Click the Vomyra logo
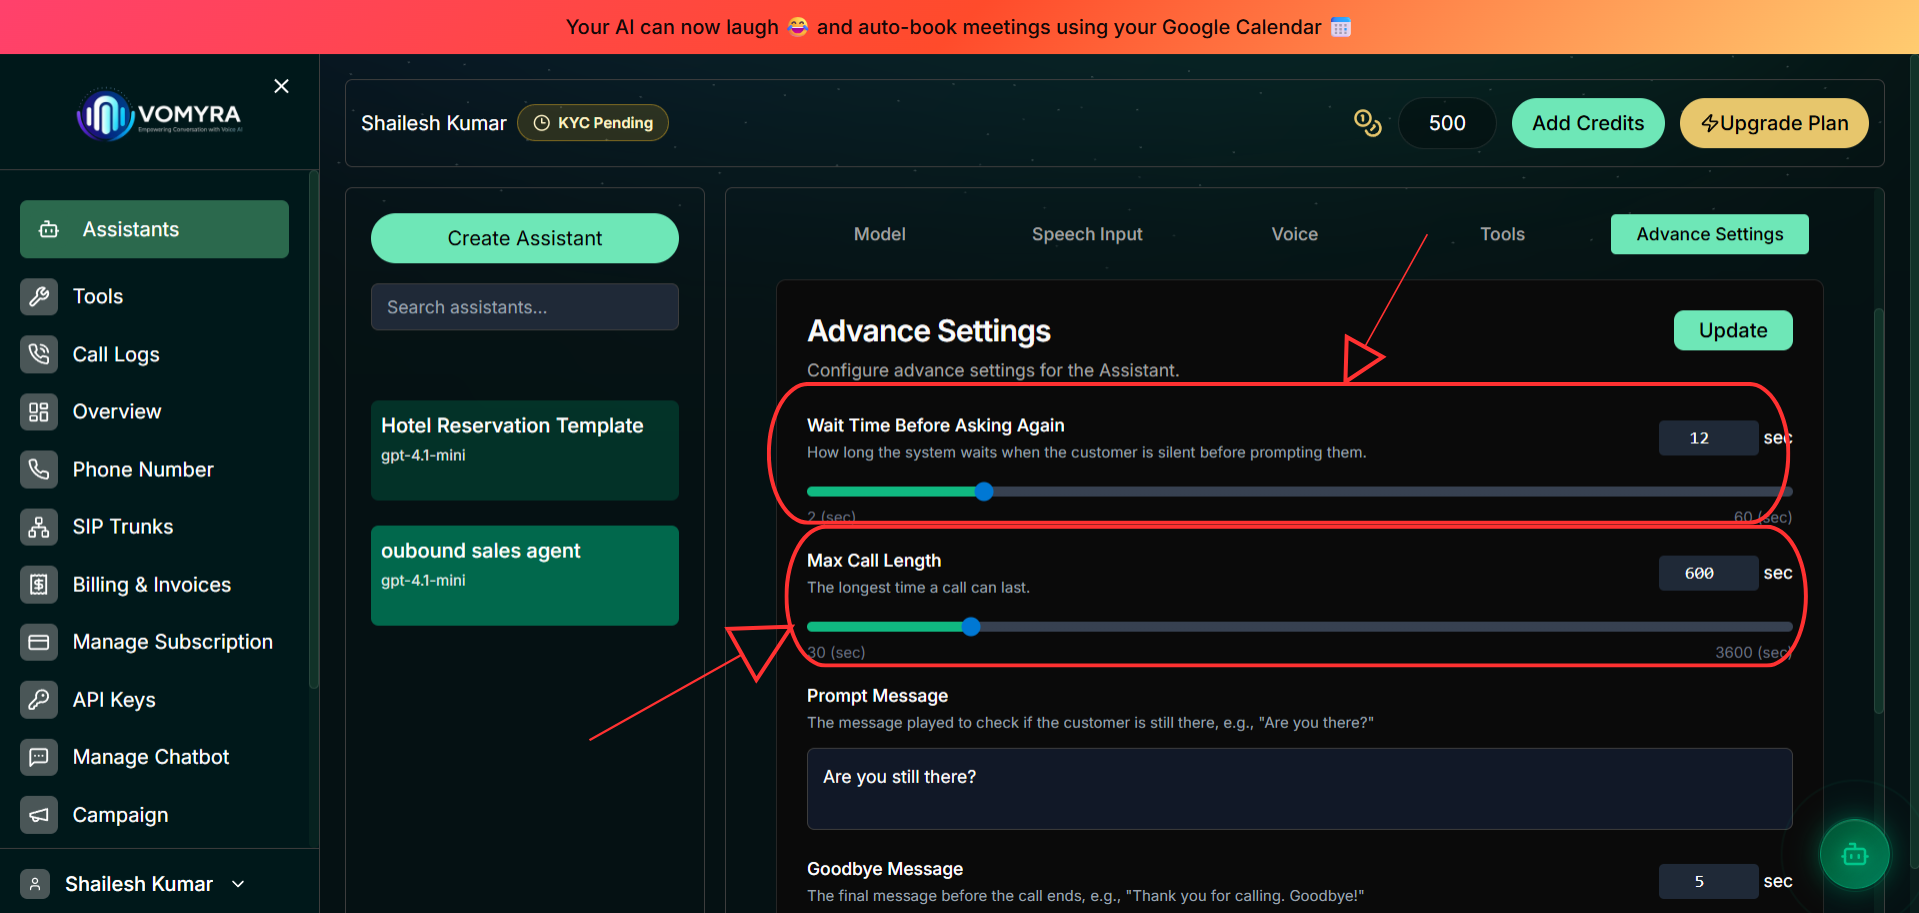This screenshot has height=913, width=1919. [160, 115]
